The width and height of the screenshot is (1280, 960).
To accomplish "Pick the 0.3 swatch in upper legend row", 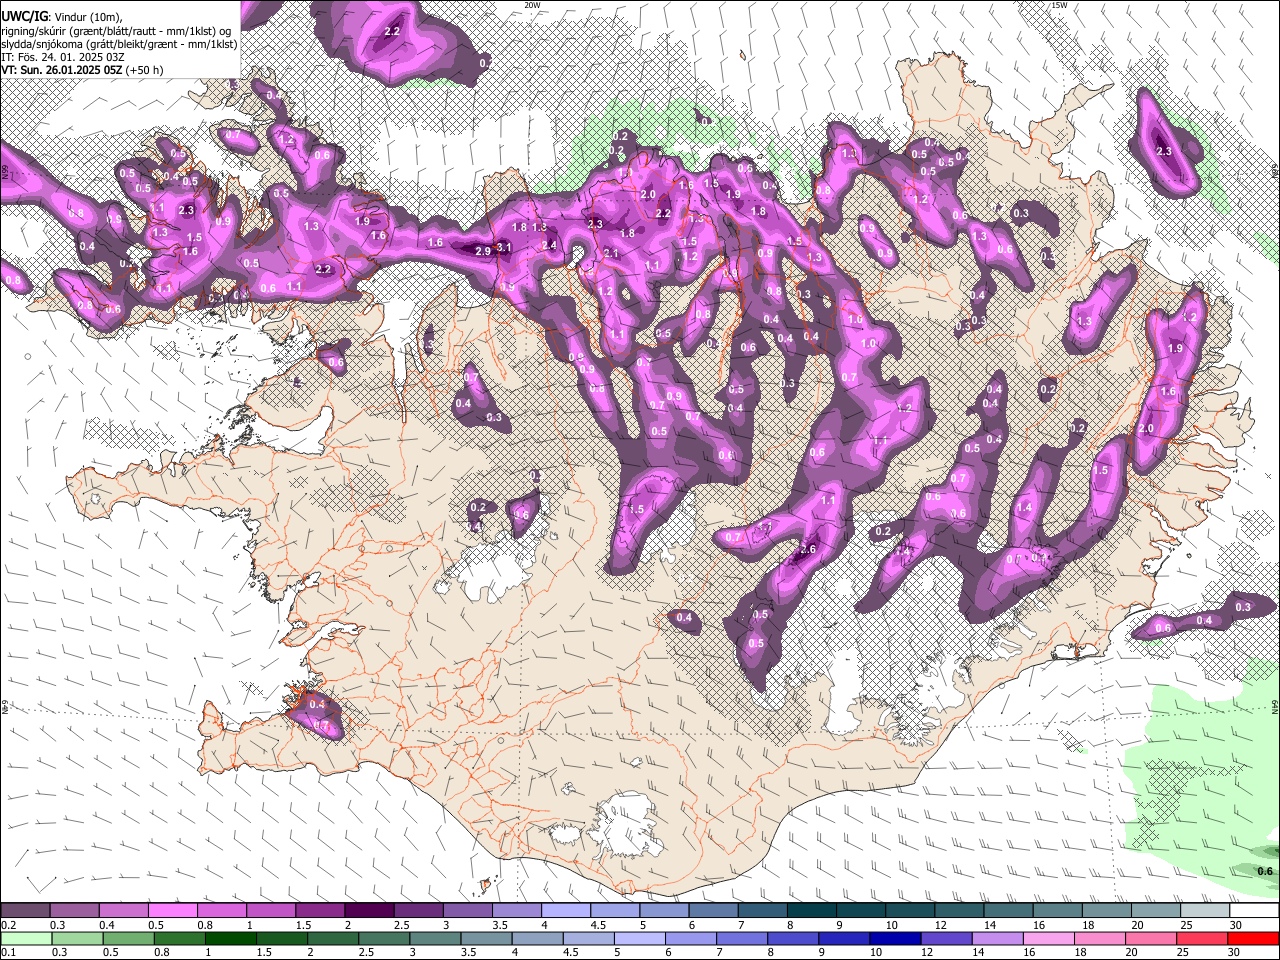I will (75, 910).
